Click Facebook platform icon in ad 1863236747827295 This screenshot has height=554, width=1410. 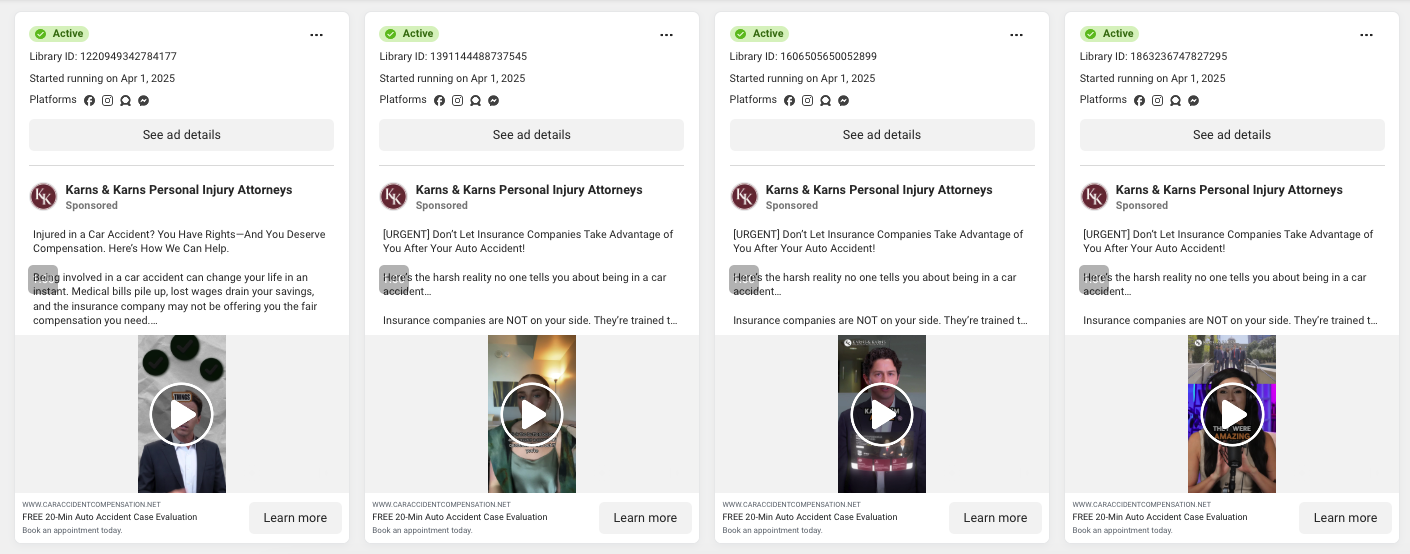1139,101
